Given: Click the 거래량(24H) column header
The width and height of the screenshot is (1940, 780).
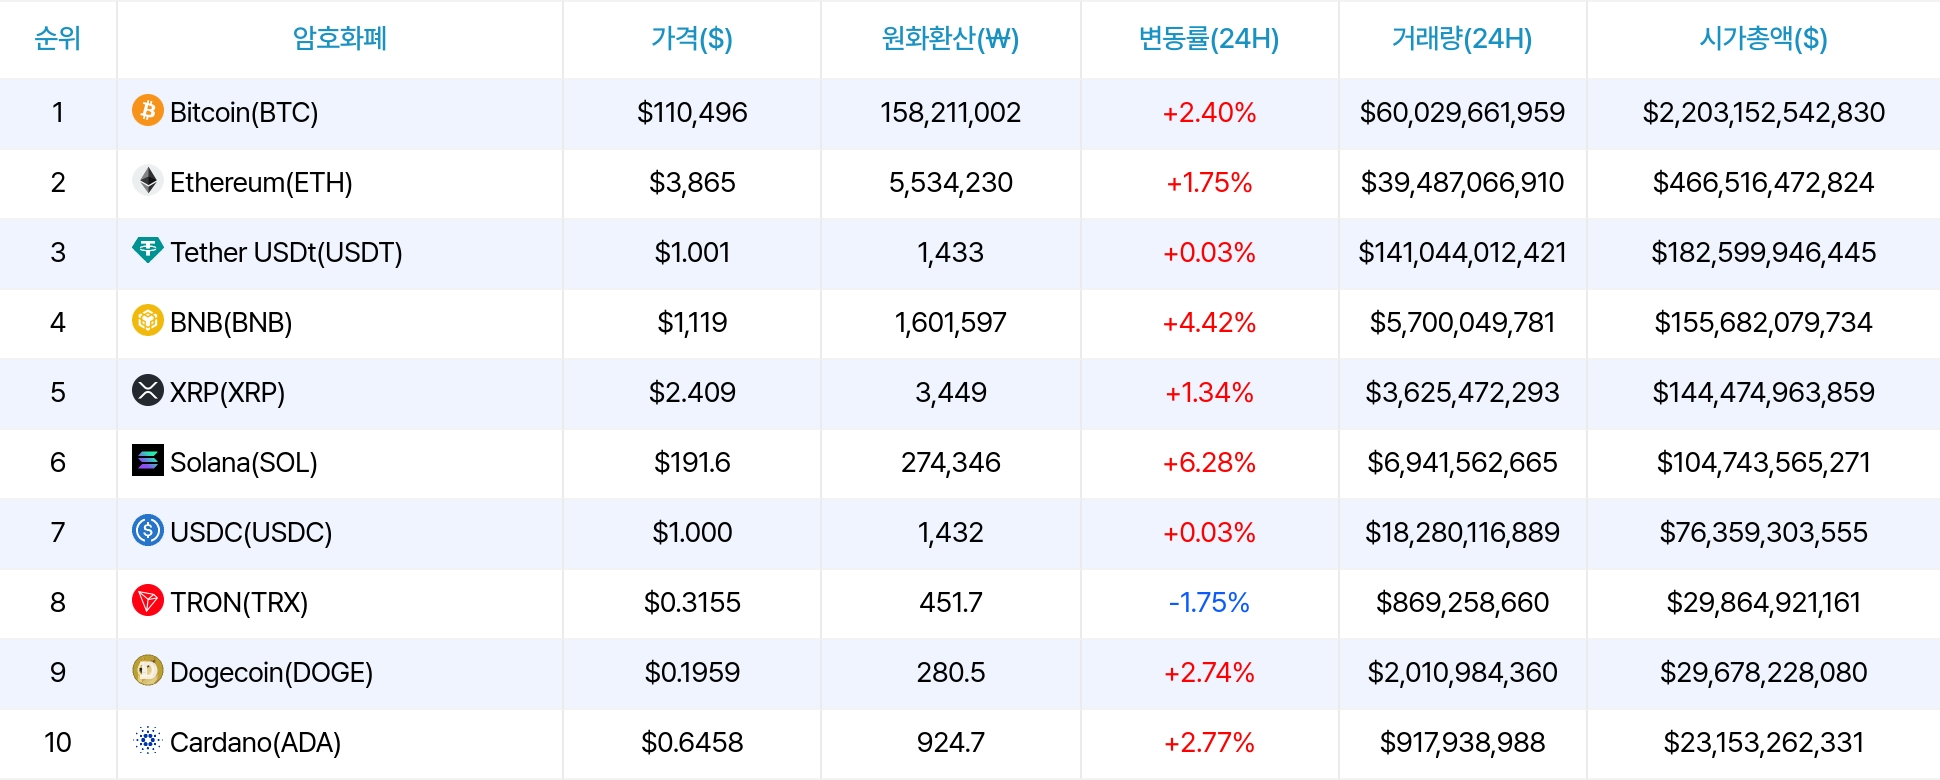Looking at the screenshot, I should pos(1462,39).
